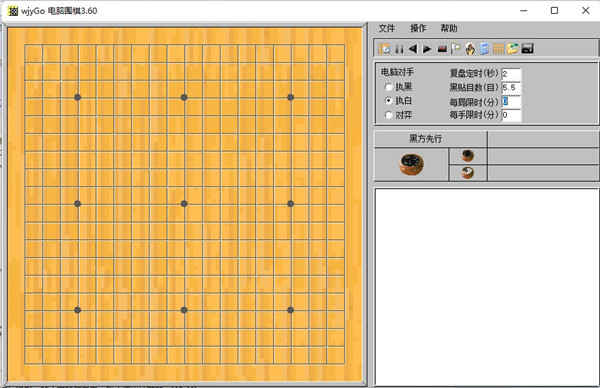Click the flame icon in the toolbar
The width and height of the screenshot is (600, 388).
pyautogui.click(x=470, y=49)
